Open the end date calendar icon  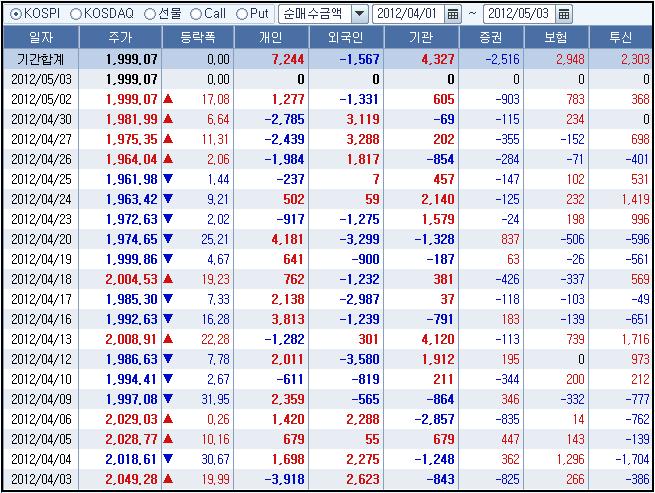pyautogui.click(x=564, y=14)
